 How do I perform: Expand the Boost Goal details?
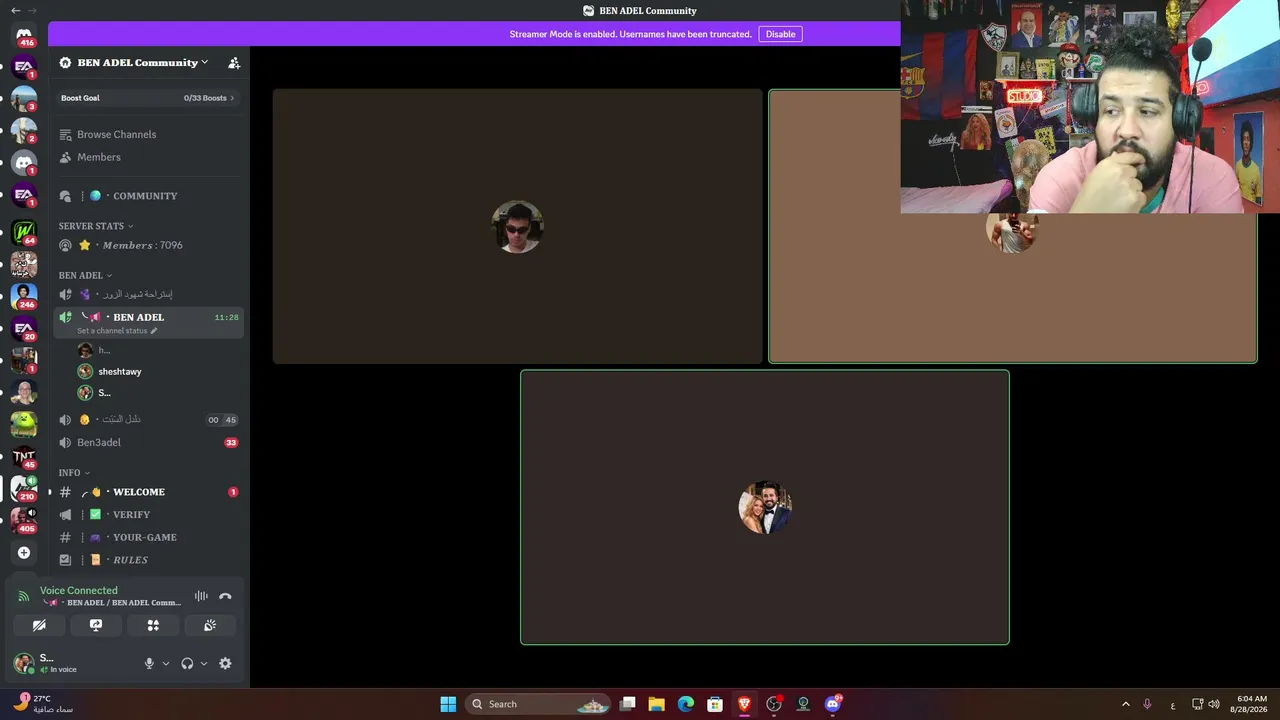148,98
